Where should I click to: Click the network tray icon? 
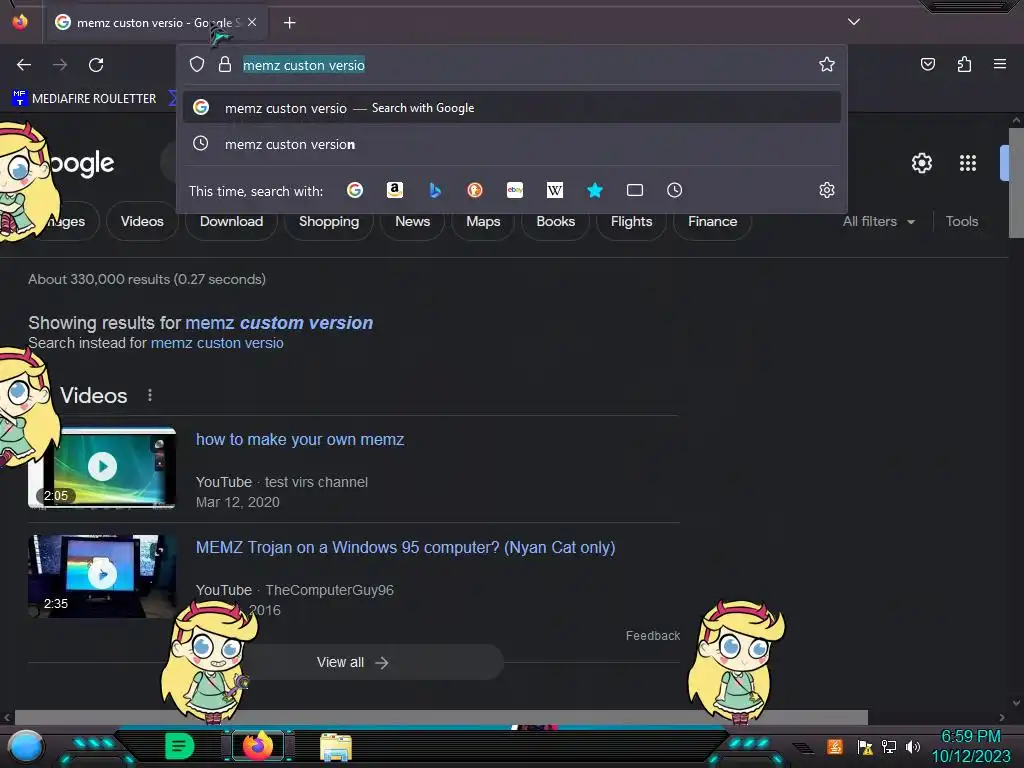889,746
